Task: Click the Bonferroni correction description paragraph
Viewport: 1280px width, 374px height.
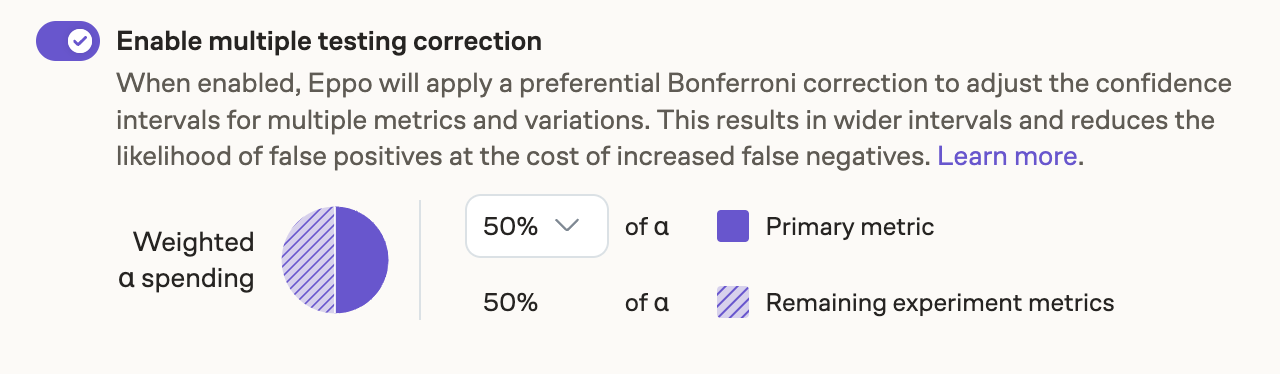Action: pos(675,119)
